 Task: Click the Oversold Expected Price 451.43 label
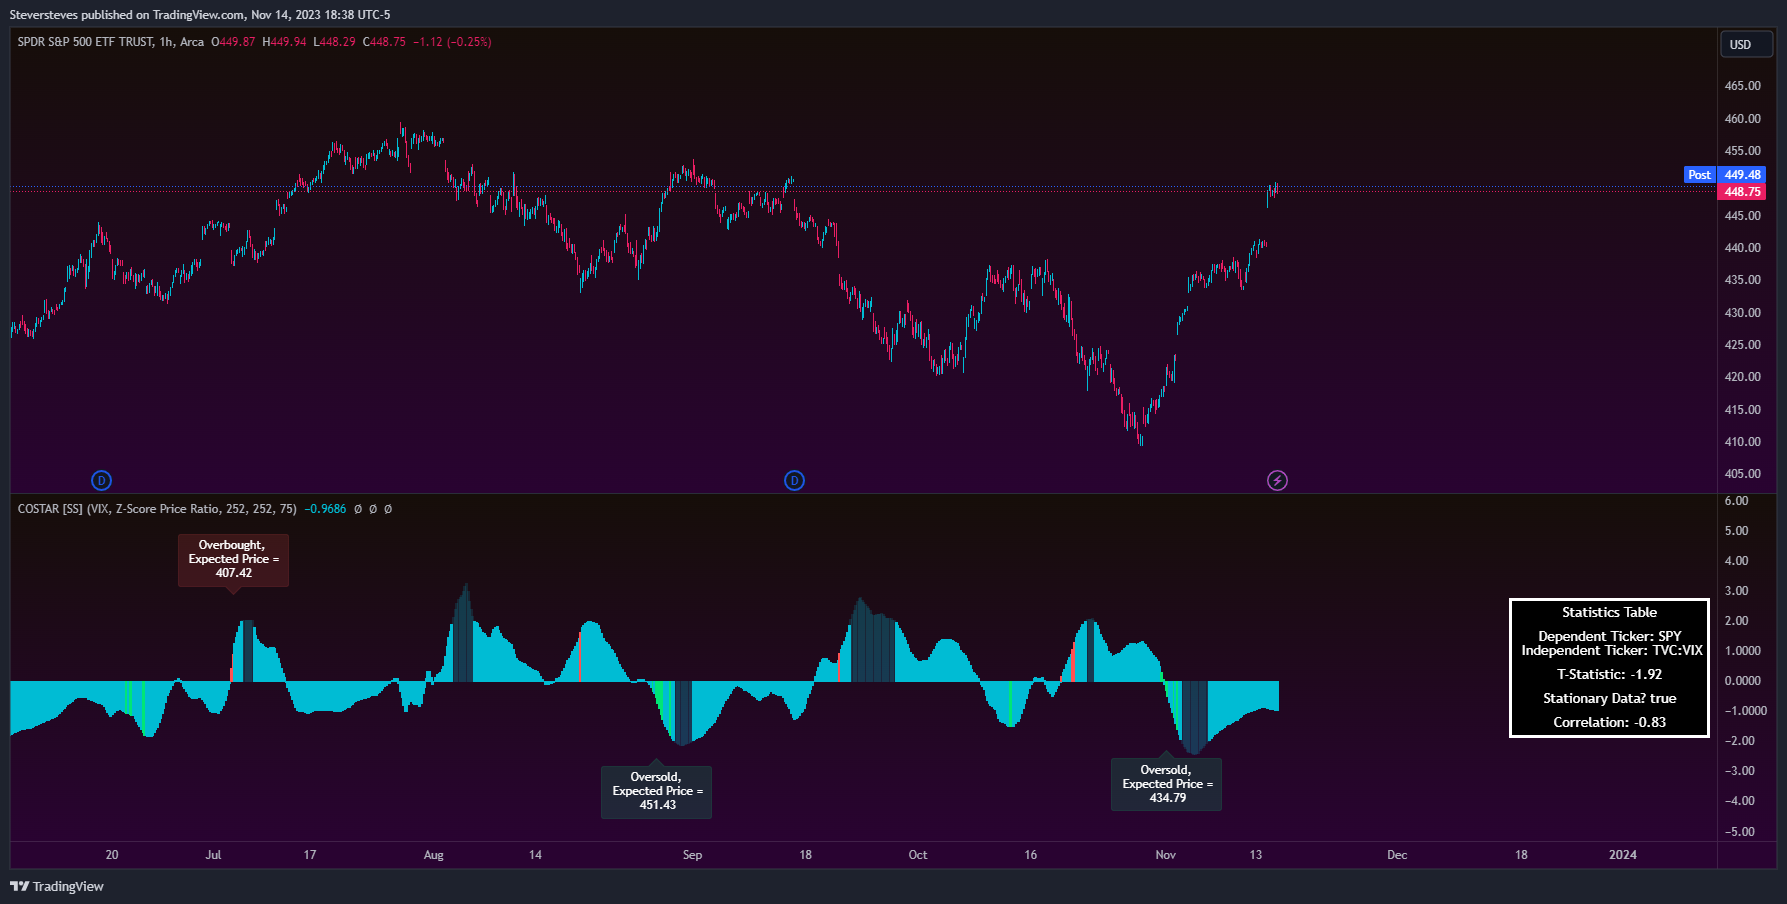click(x=657, y=791)
